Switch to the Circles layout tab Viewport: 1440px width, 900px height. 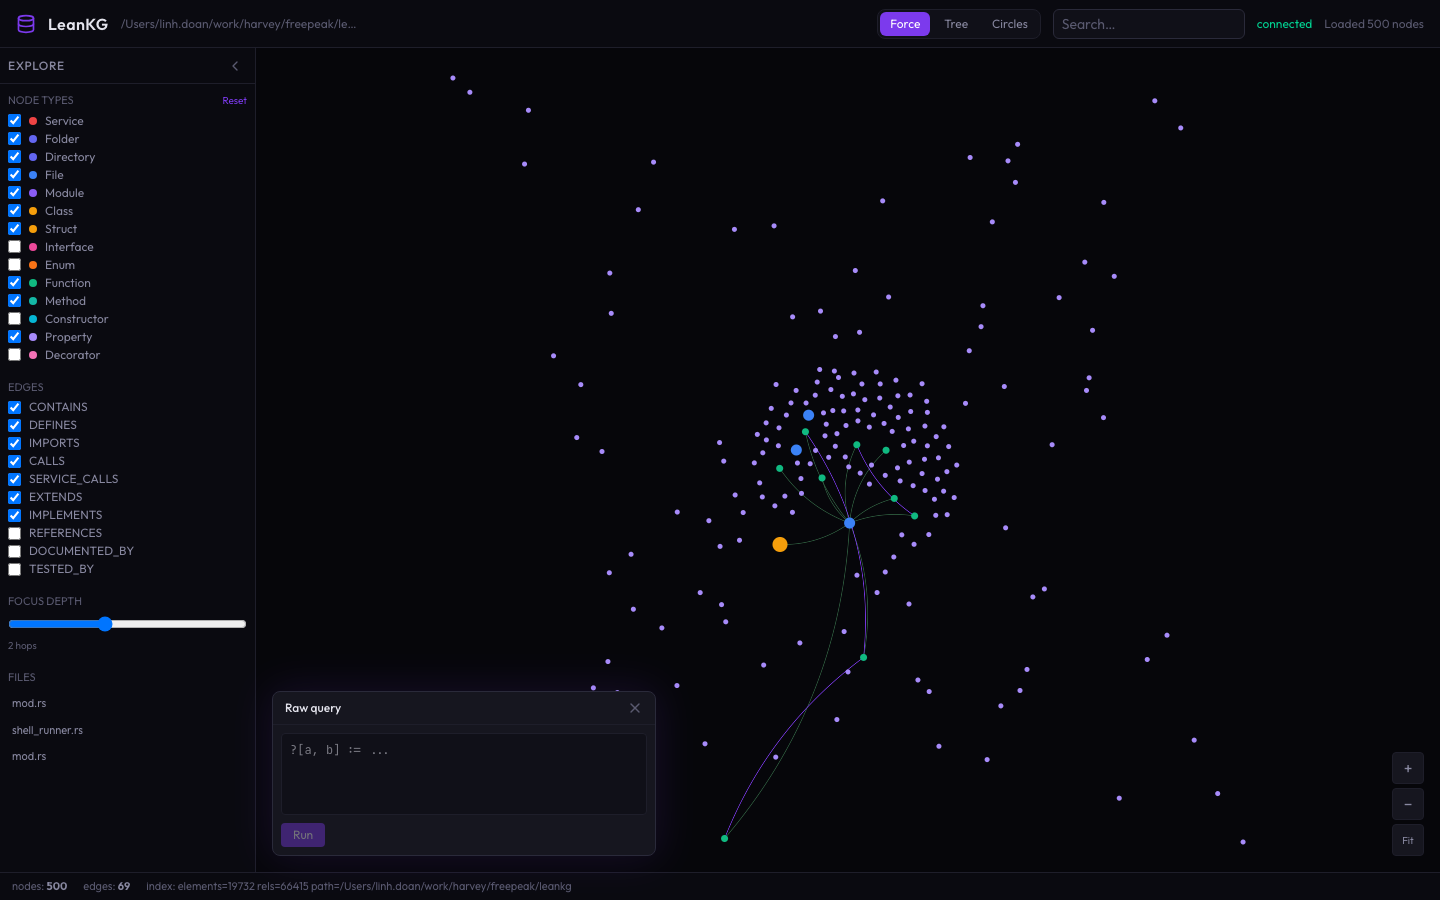coord(1010,24)
